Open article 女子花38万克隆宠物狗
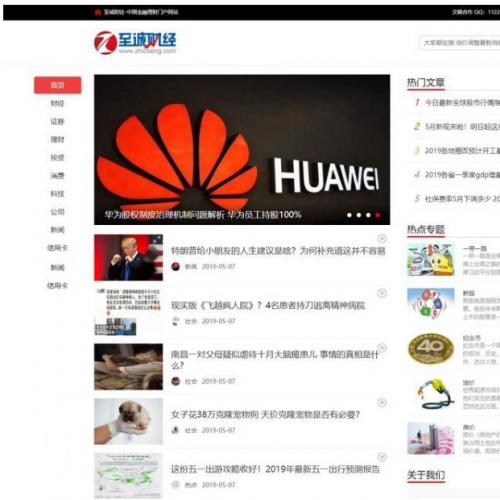This screenshot has width=500, height=500. [x=265, y=415]
